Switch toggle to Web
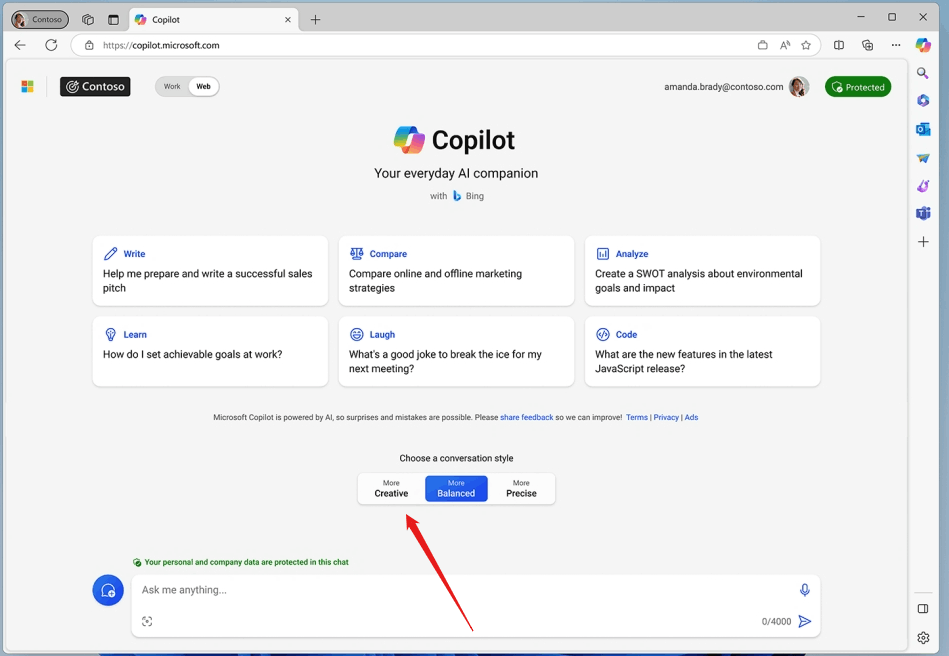Image resolution: width=949 pixels, height=656 pixels. point(203,87)
